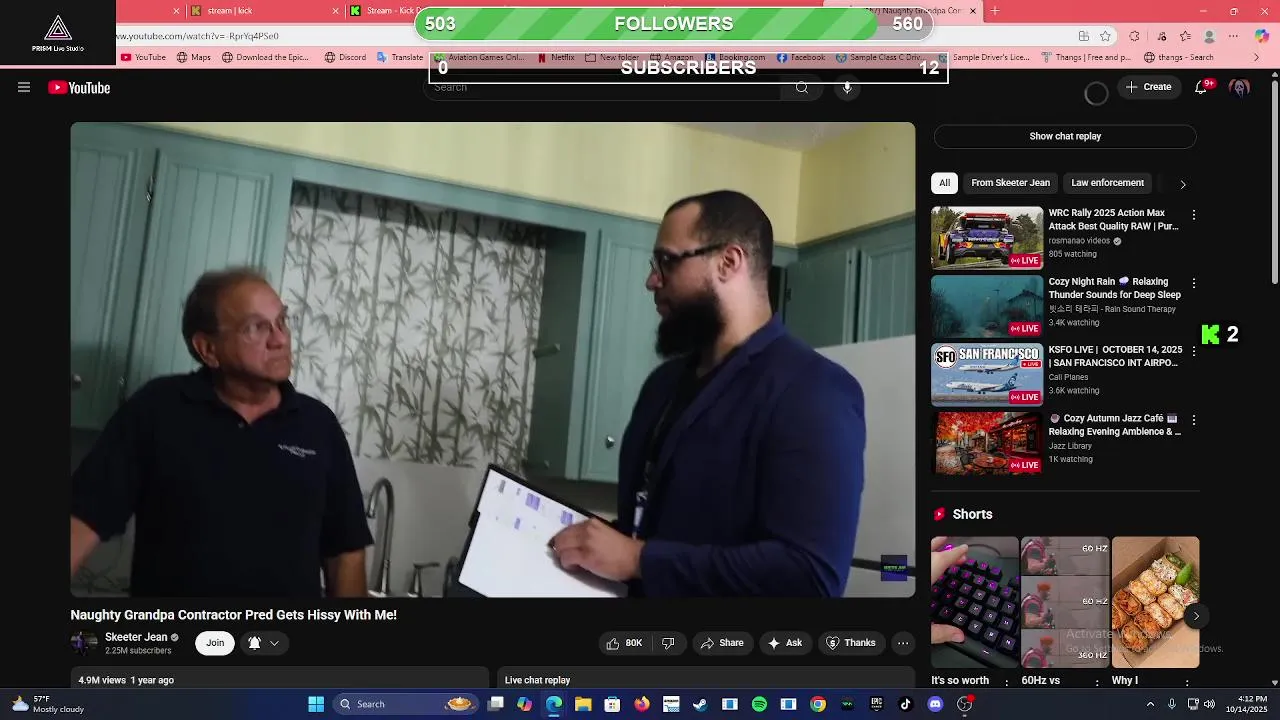1280x720 pixels.
Task: Click the Ask button
Action: click(785, 643)
